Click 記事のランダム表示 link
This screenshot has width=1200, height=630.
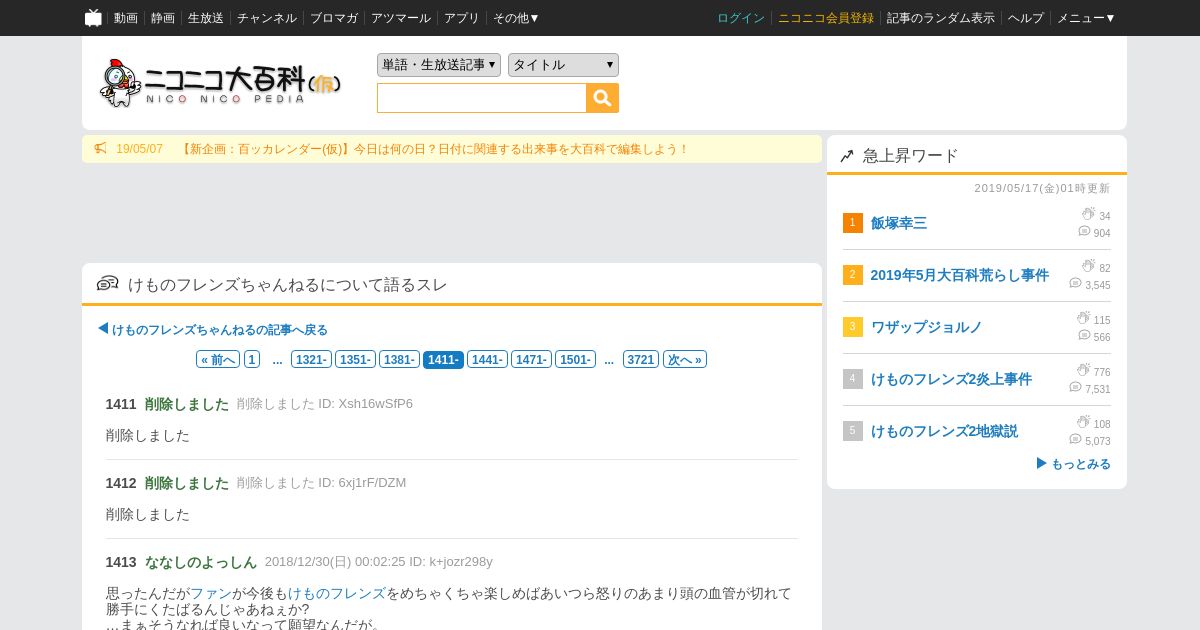(941, 18)
